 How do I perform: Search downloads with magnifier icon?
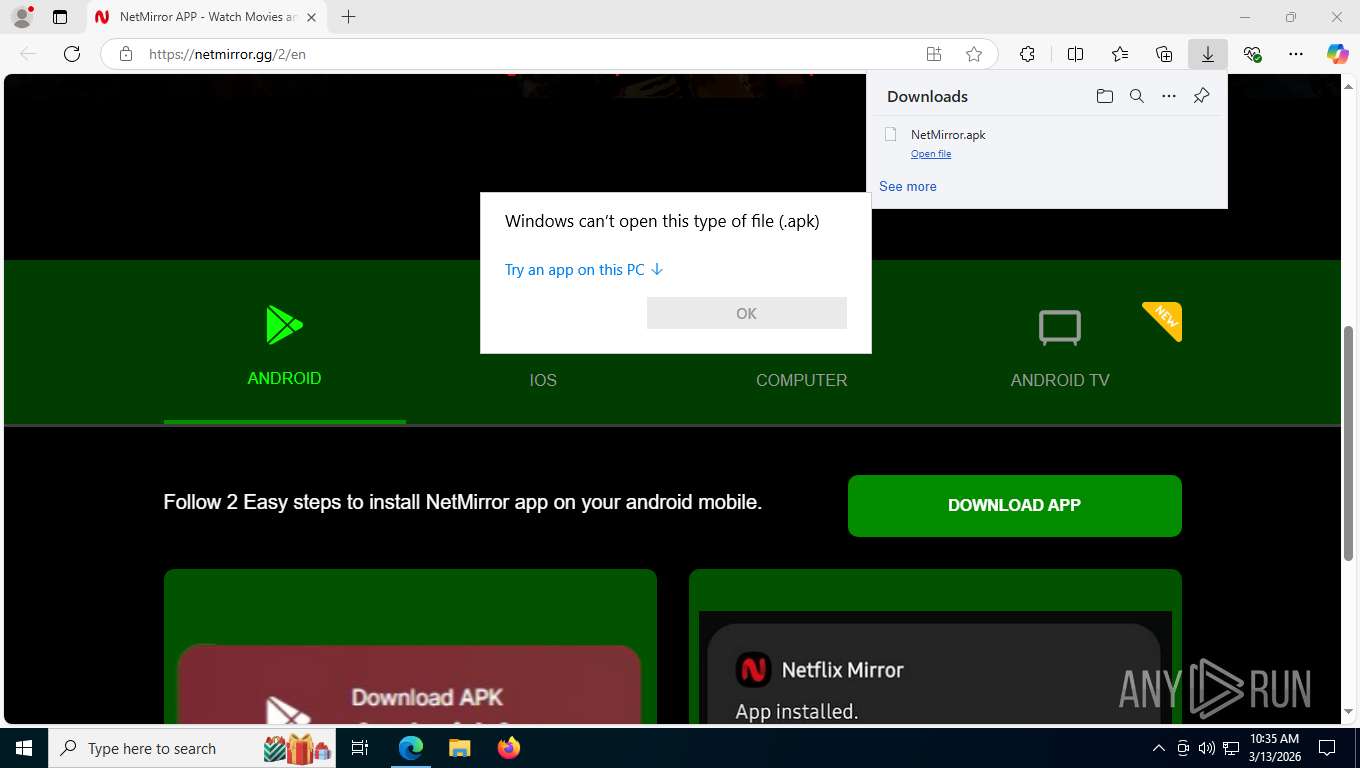(1137, 96)
